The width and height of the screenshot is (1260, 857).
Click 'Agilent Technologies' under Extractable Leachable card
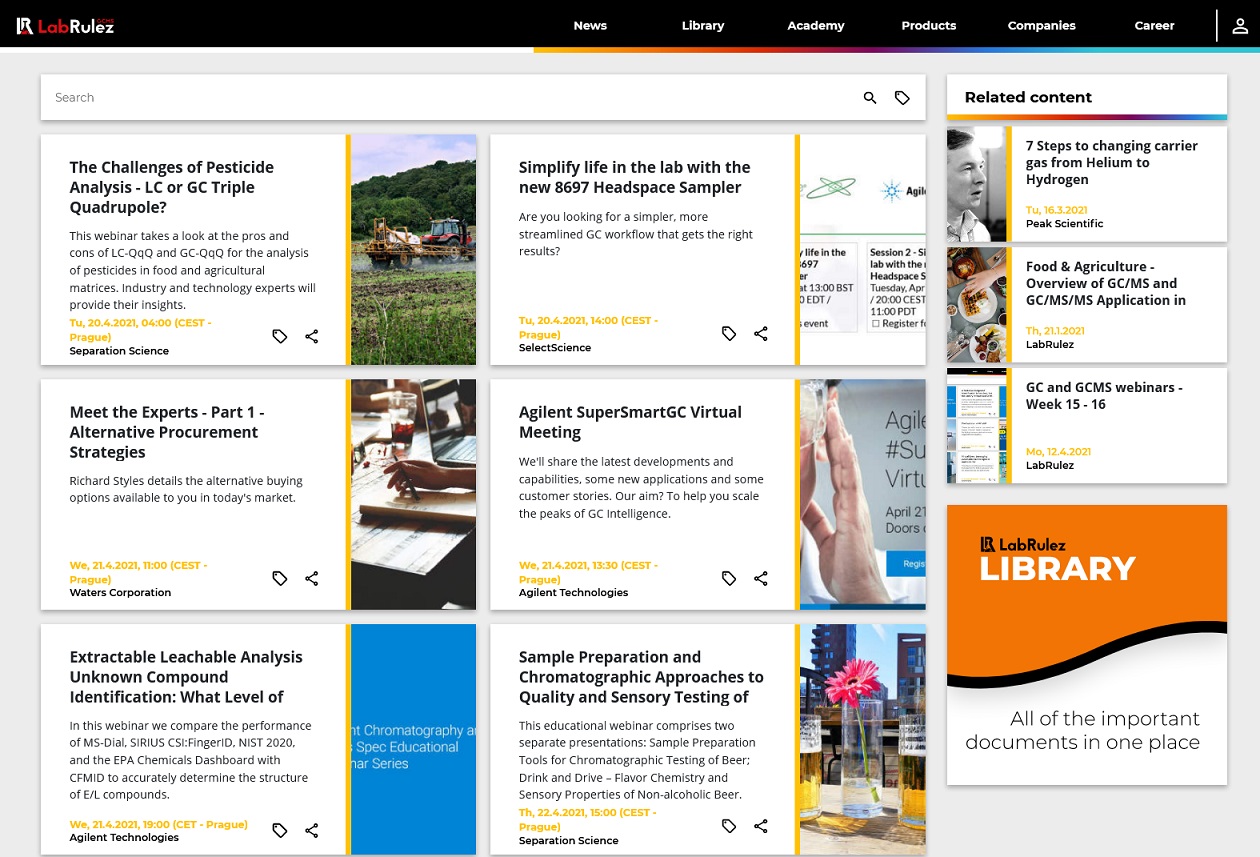[124, 838]
